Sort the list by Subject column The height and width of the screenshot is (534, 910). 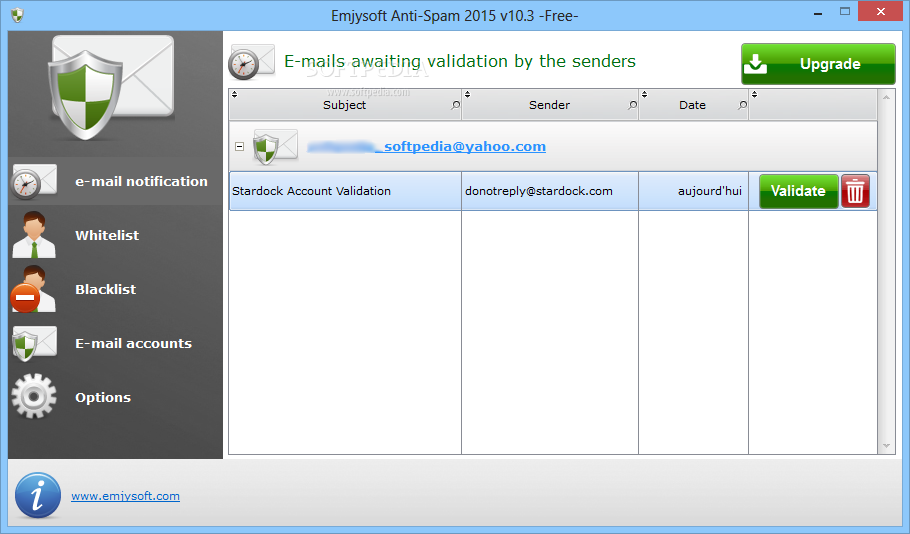pos(344,105)
